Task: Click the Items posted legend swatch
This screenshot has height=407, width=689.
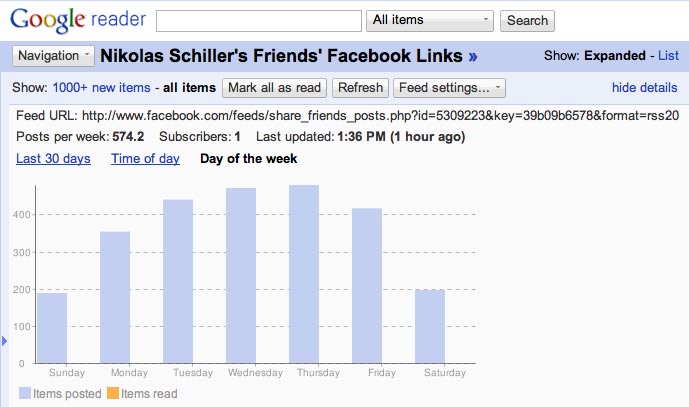Action: tap(25, 393)
